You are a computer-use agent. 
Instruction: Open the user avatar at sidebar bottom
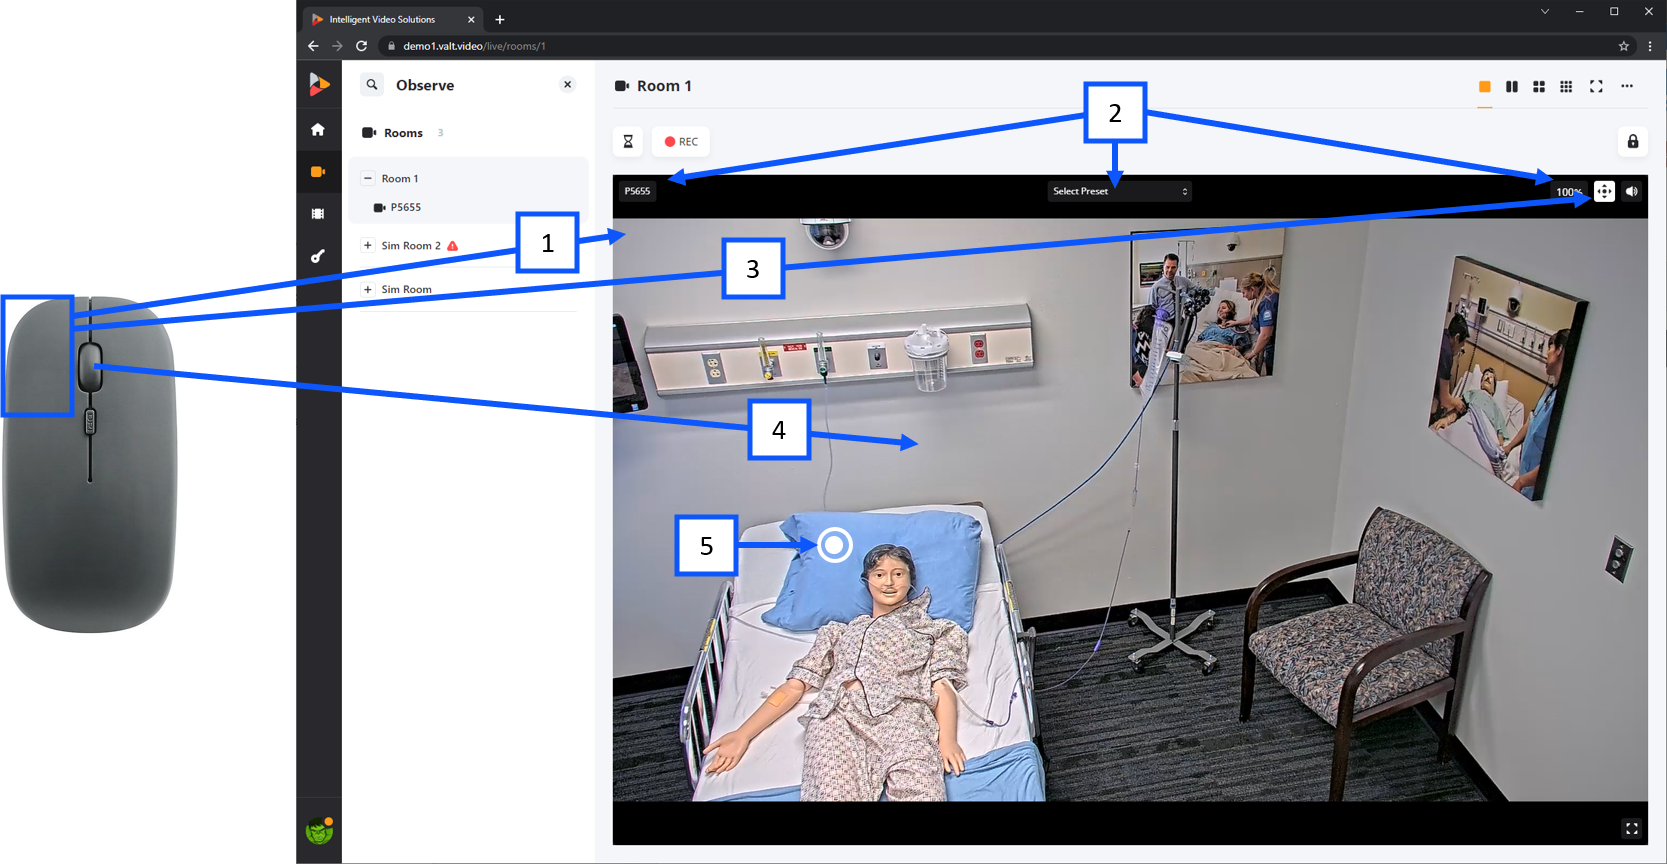coord(319,830)
